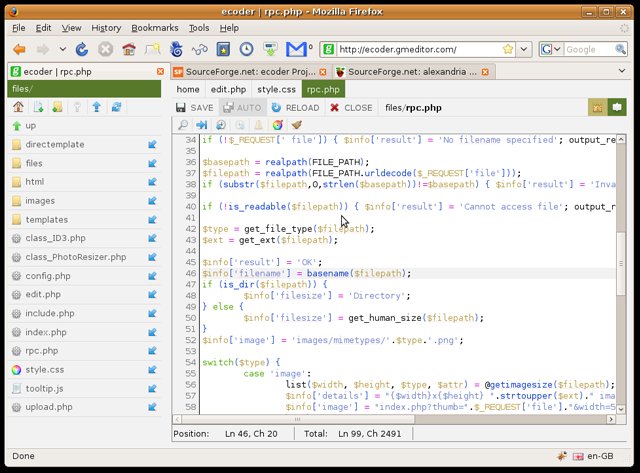The height and width of the screenshot is (473, 640).
Task: Close the current editor file
Action: [x=350, y=107]
